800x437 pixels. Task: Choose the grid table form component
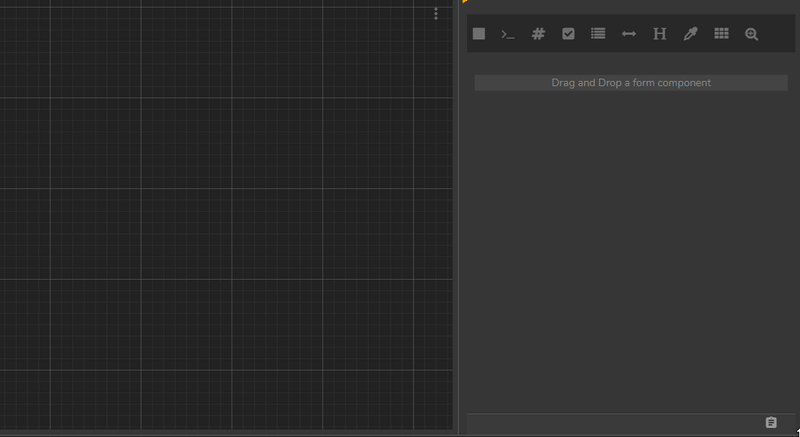pos(721,34)
